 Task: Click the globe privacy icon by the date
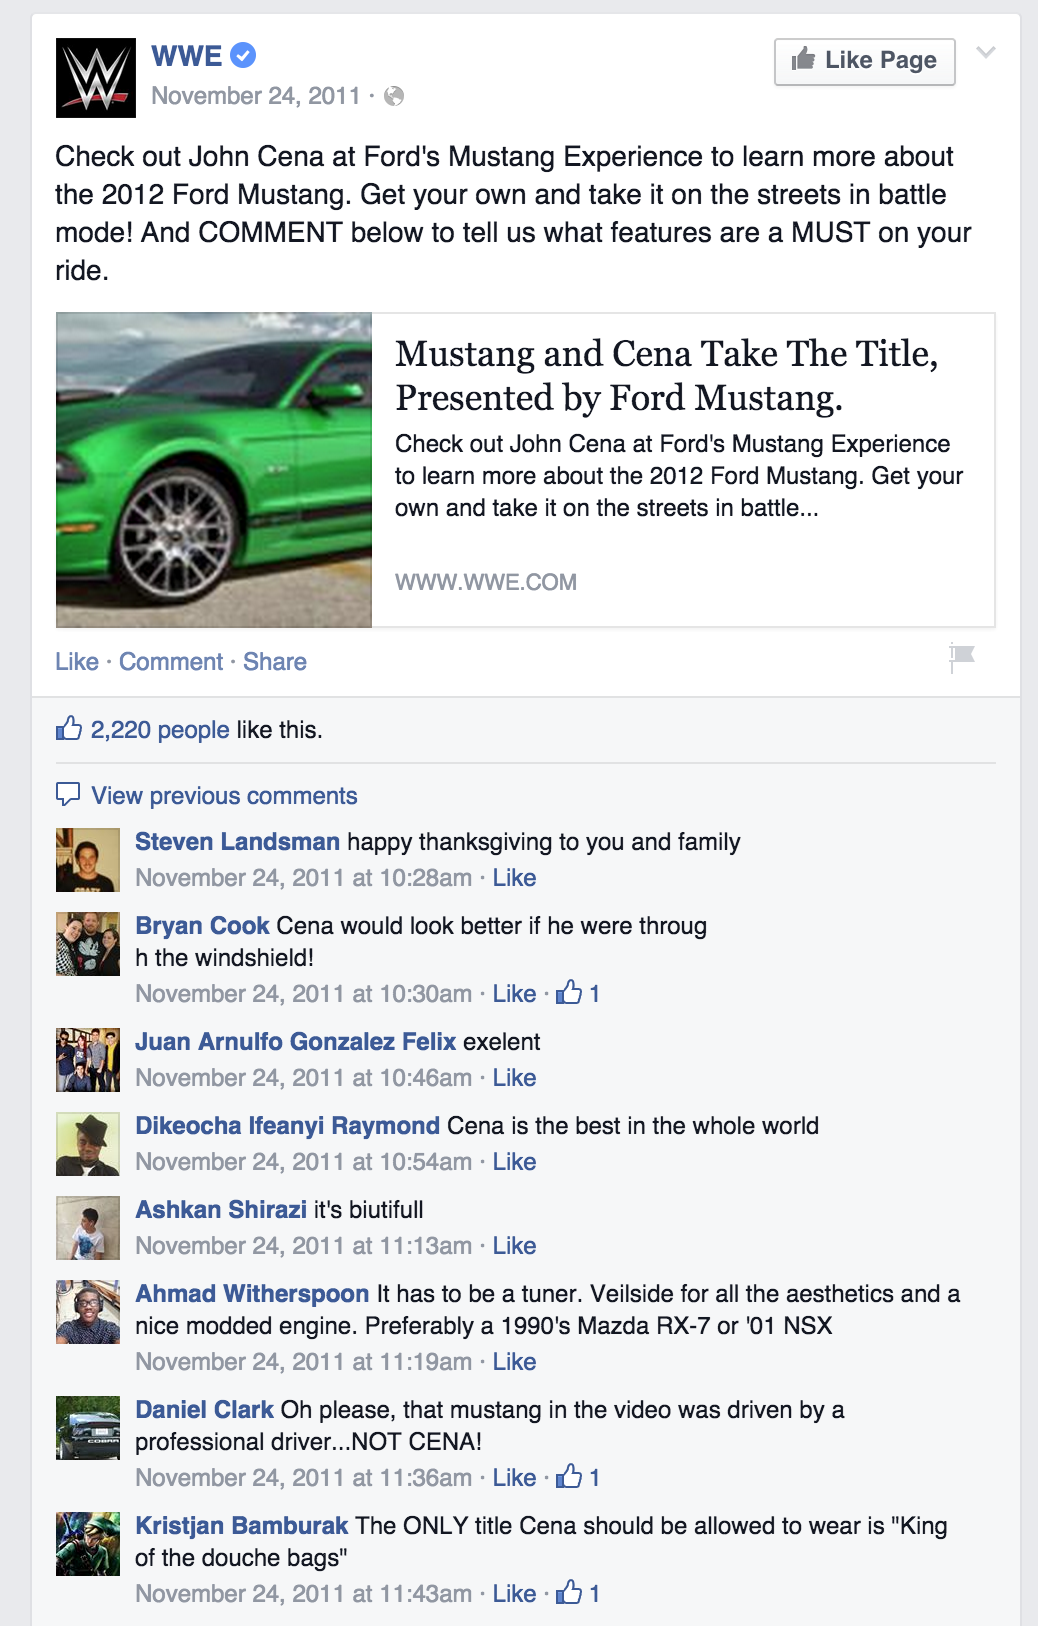(x=394, y=96)
